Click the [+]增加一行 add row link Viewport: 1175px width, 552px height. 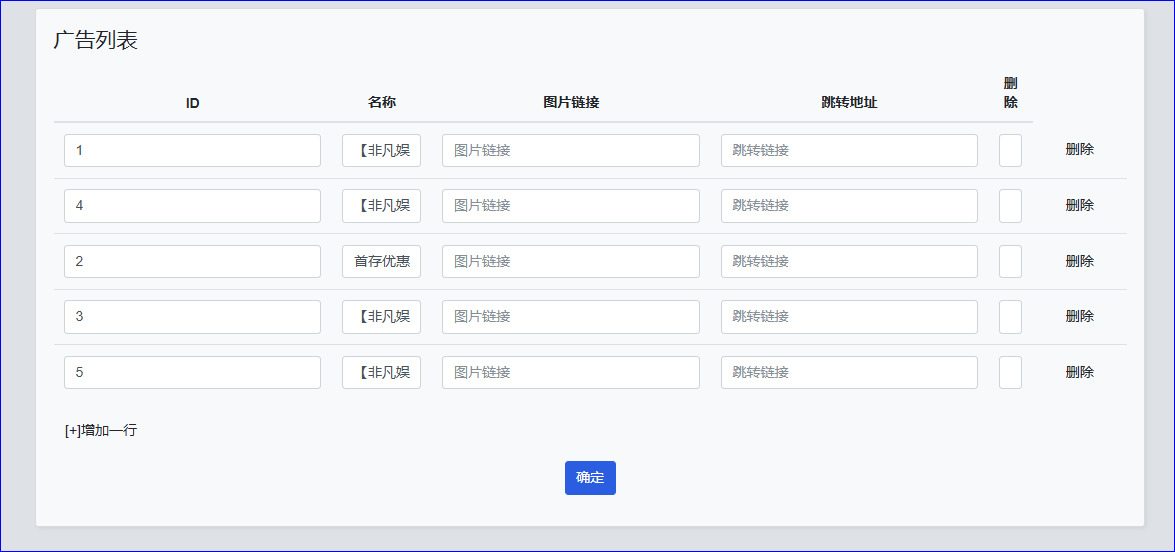coord(101,431)
